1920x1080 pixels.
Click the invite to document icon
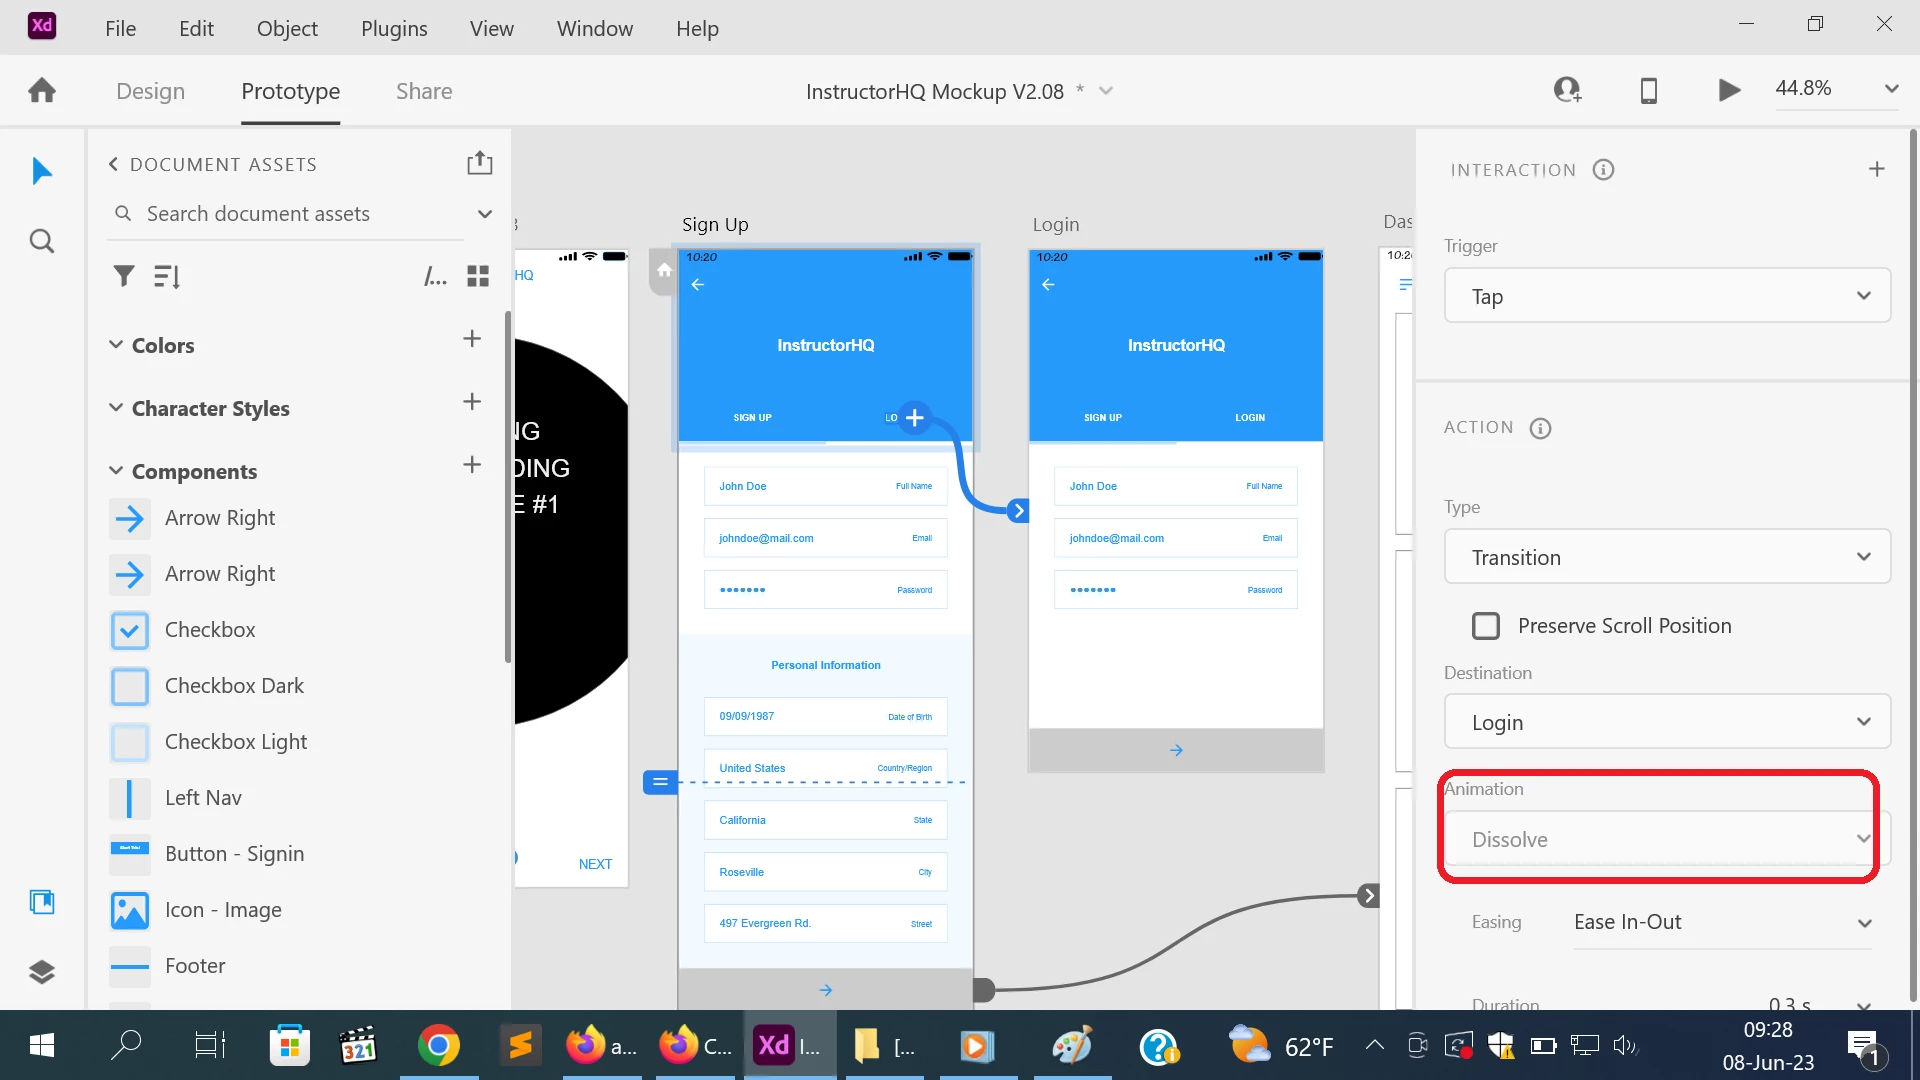1567,90
